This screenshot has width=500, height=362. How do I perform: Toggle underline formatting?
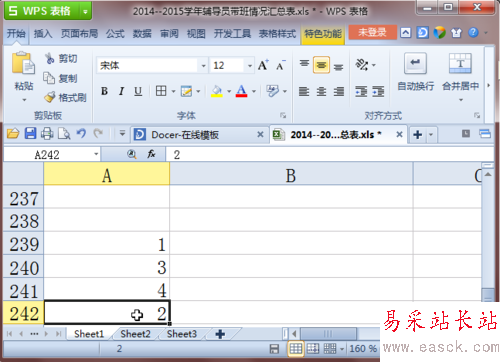[x=138, y=91]
